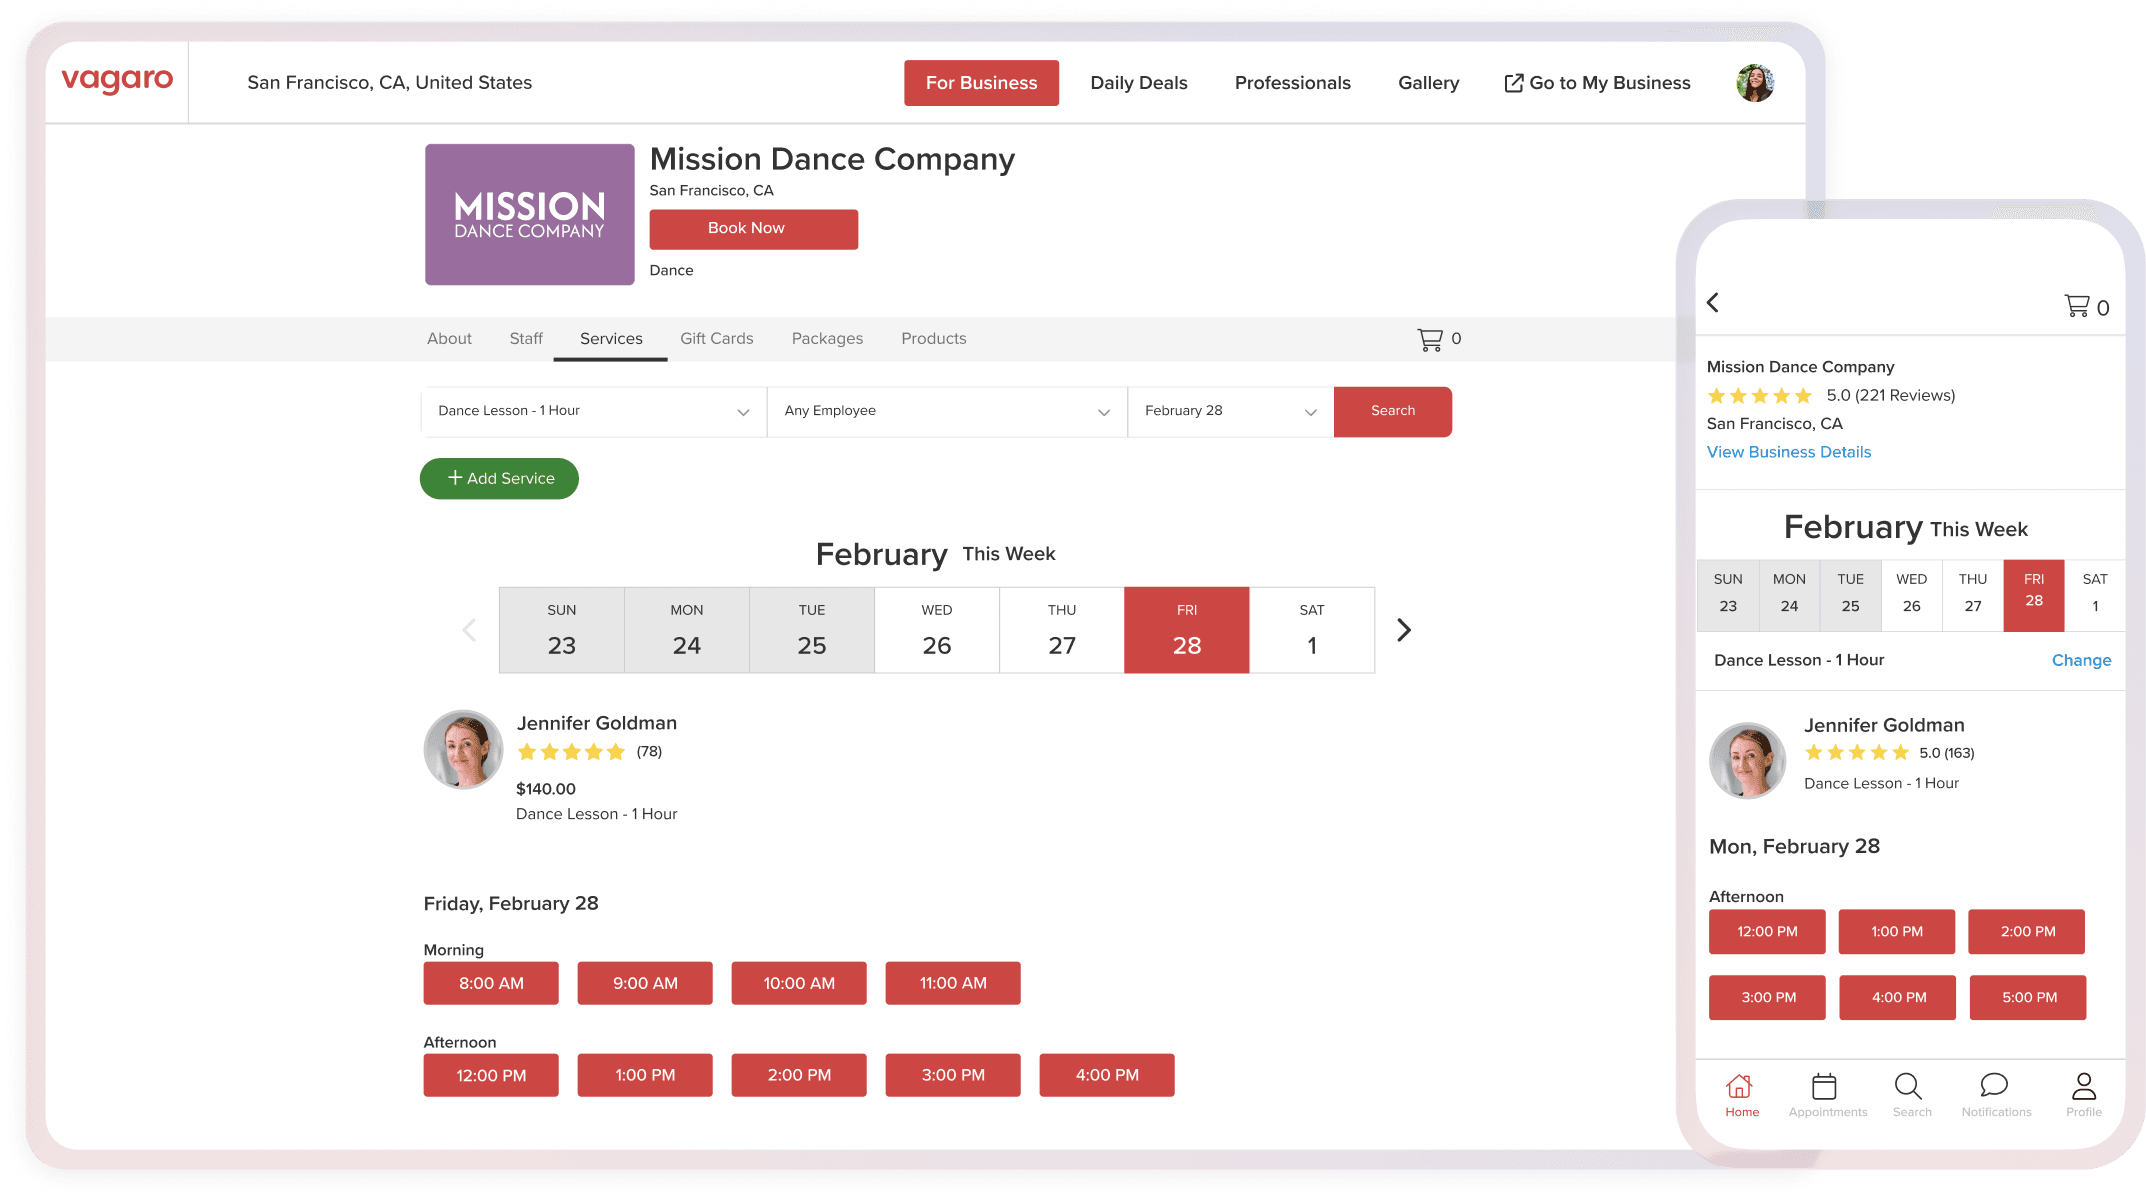Screen dimensions: 2146x1200
Task: Advance the calendar to next week
Action: pyautogui.click(x=1404, y=630)
